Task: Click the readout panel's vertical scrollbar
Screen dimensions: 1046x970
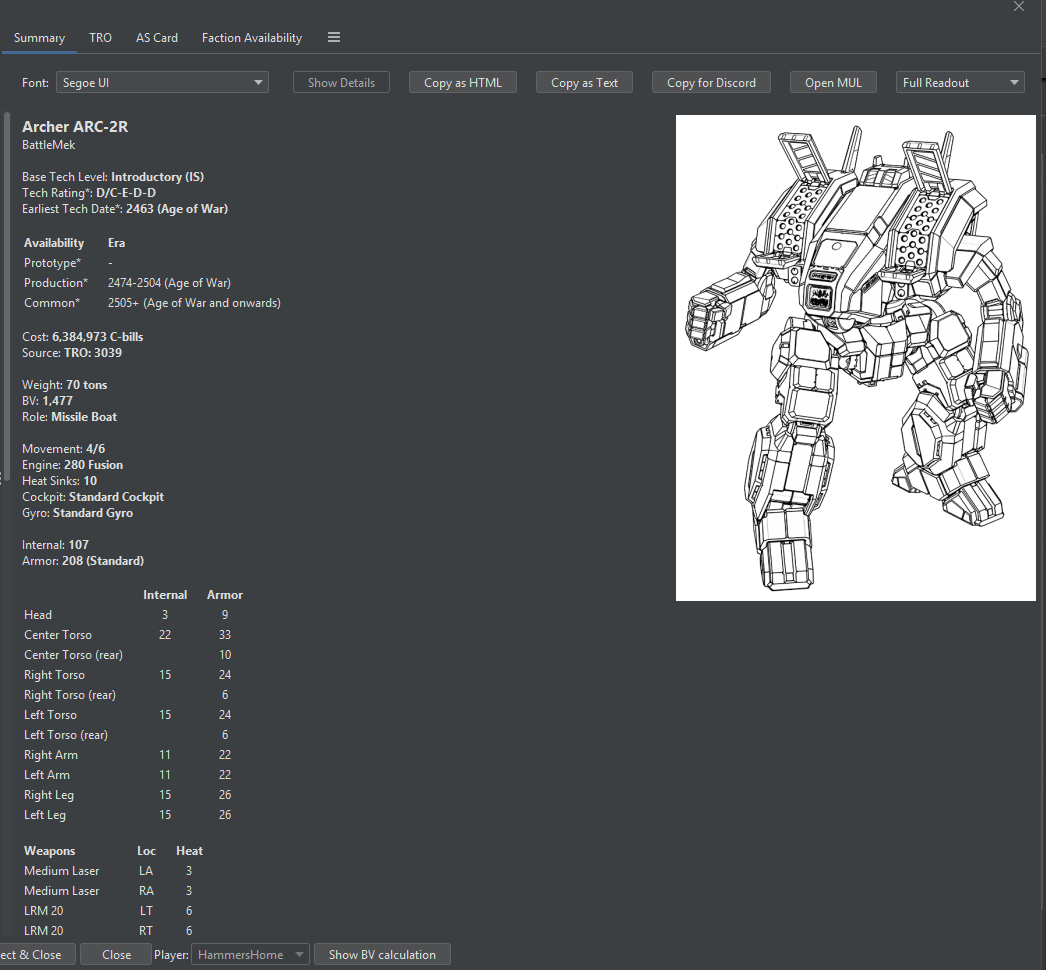Action: pyautogui.click(x=7, y=294)
